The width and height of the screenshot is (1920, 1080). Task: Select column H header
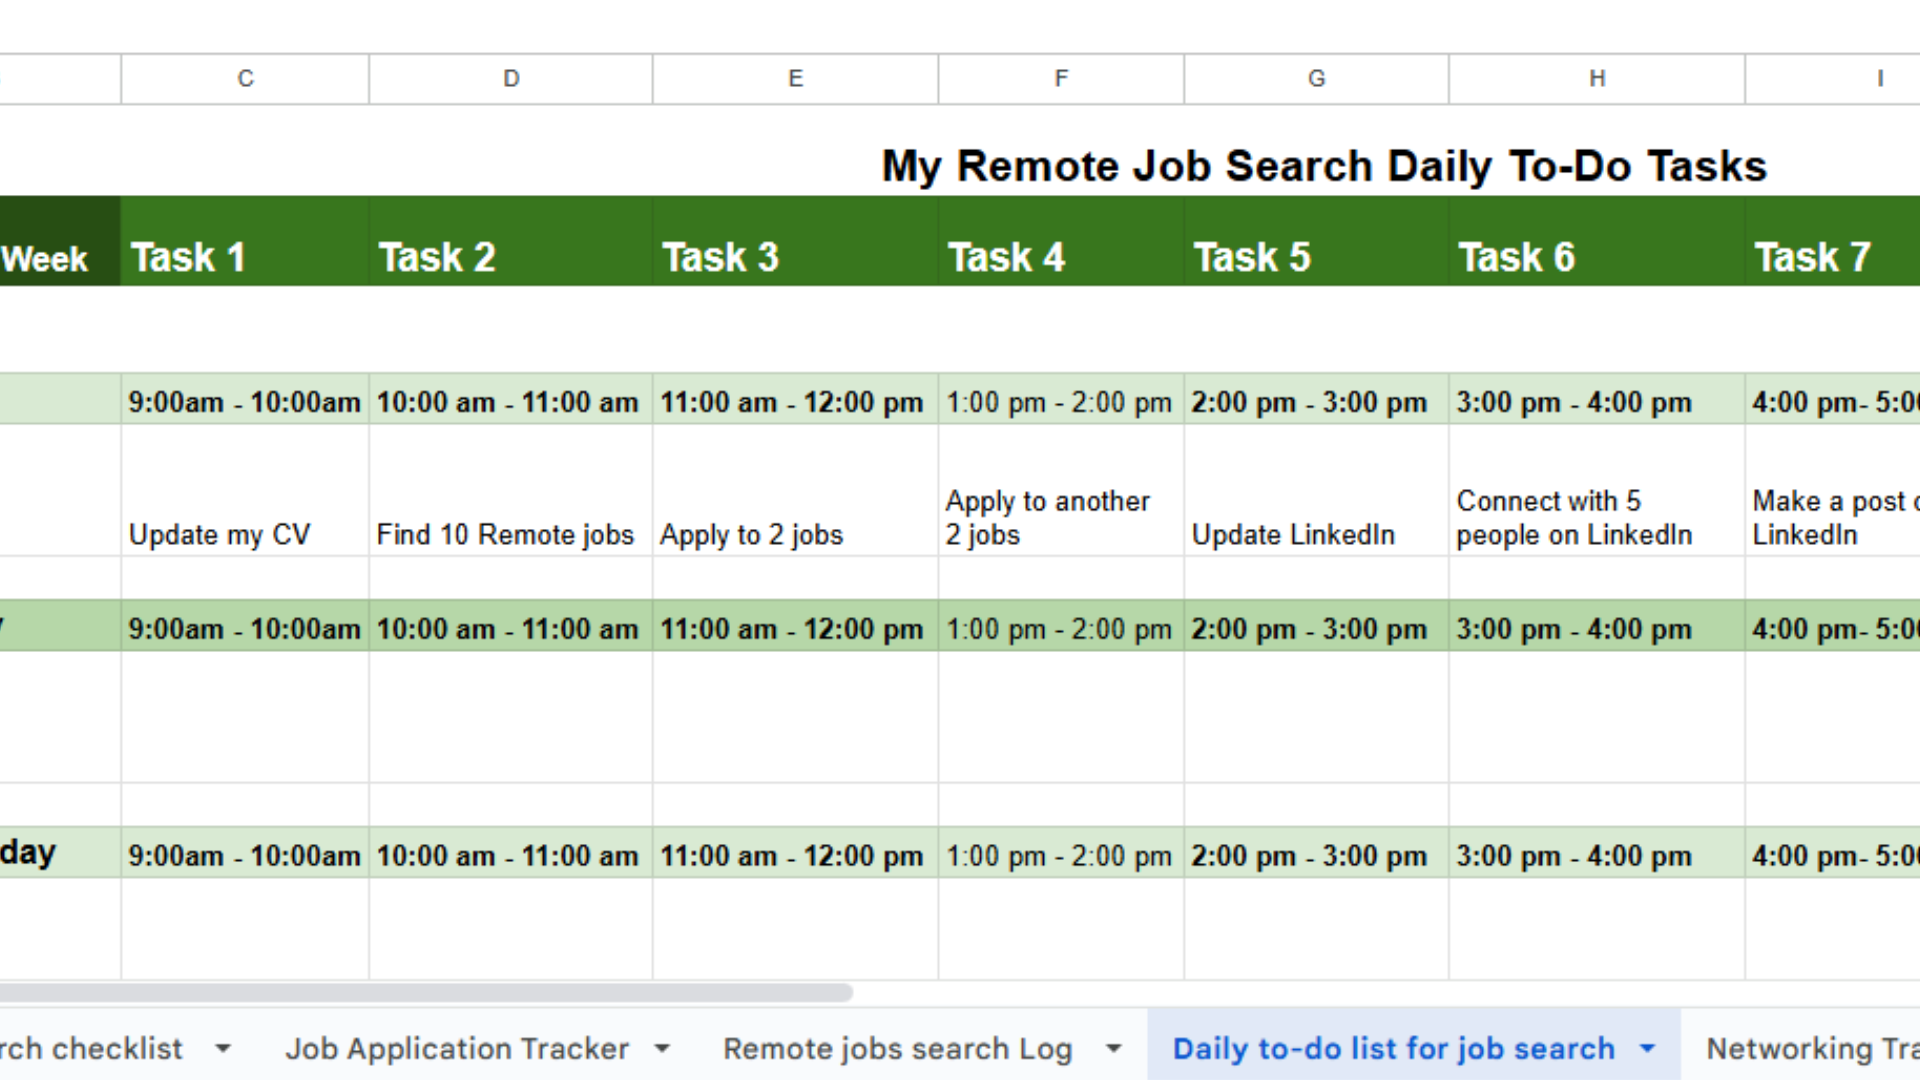point(1597,79)
